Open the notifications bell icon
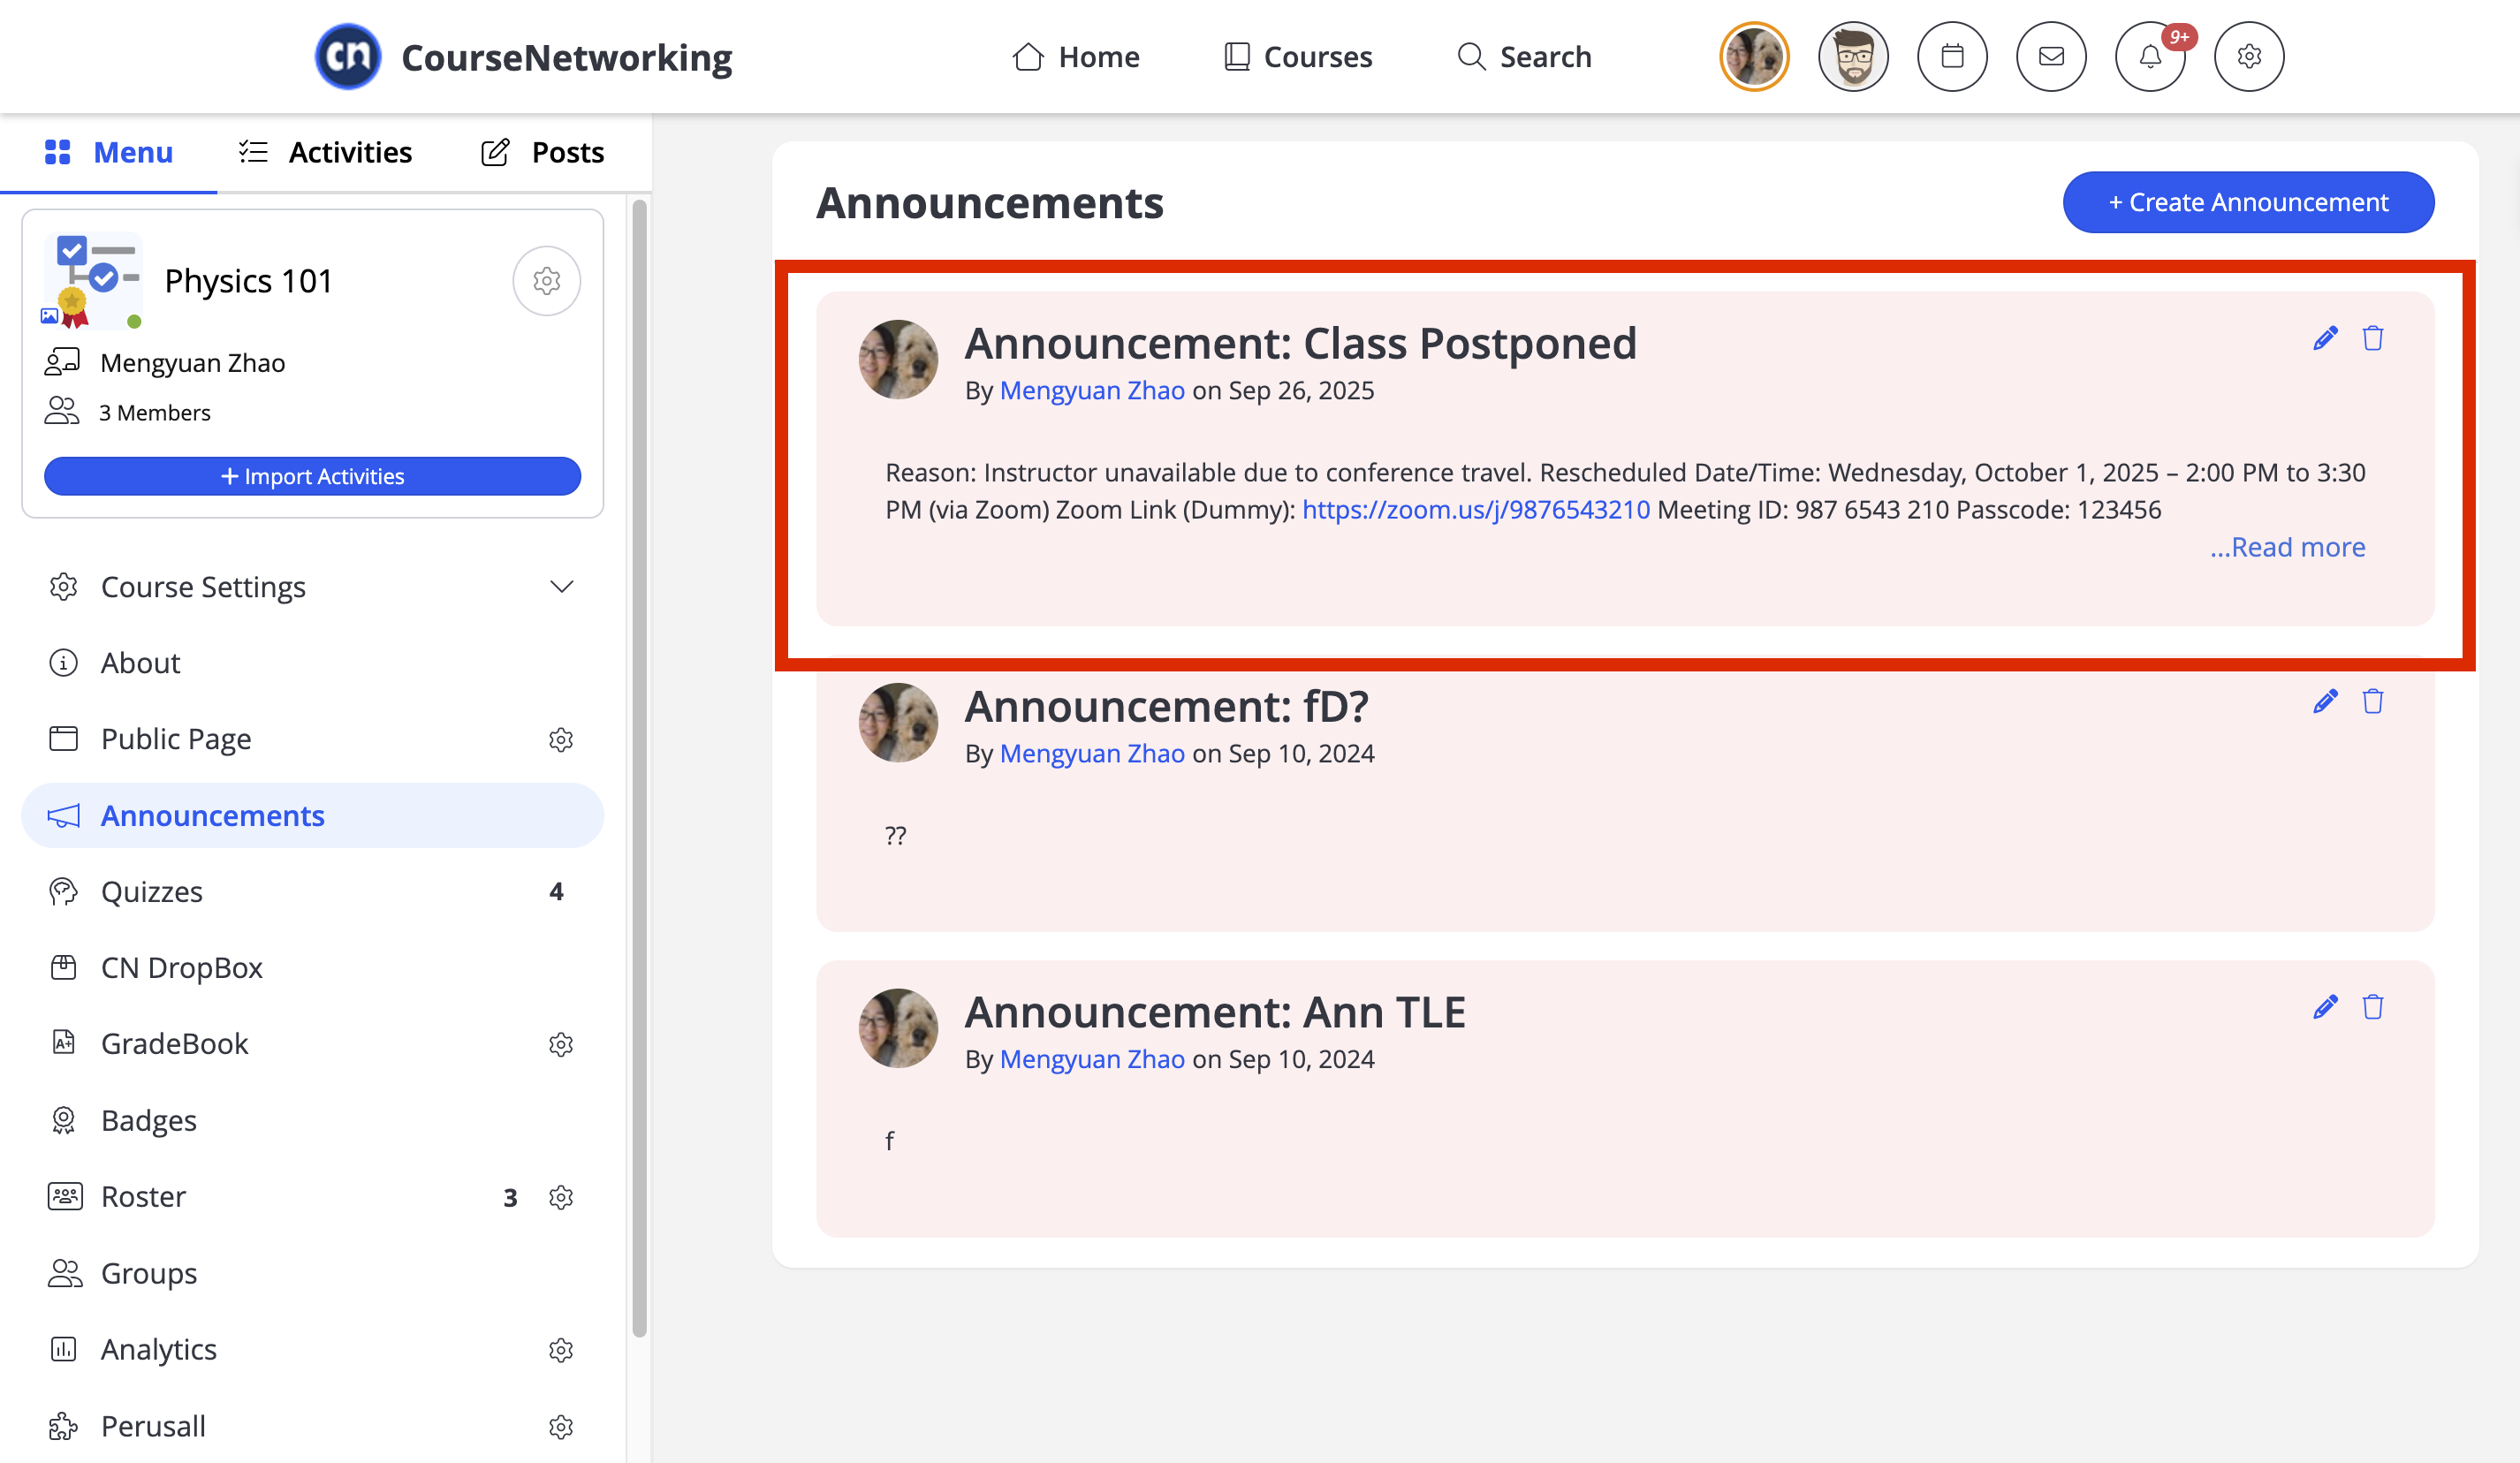The width and height of the screenshot is (2520, 1463). coord(2150,56)
